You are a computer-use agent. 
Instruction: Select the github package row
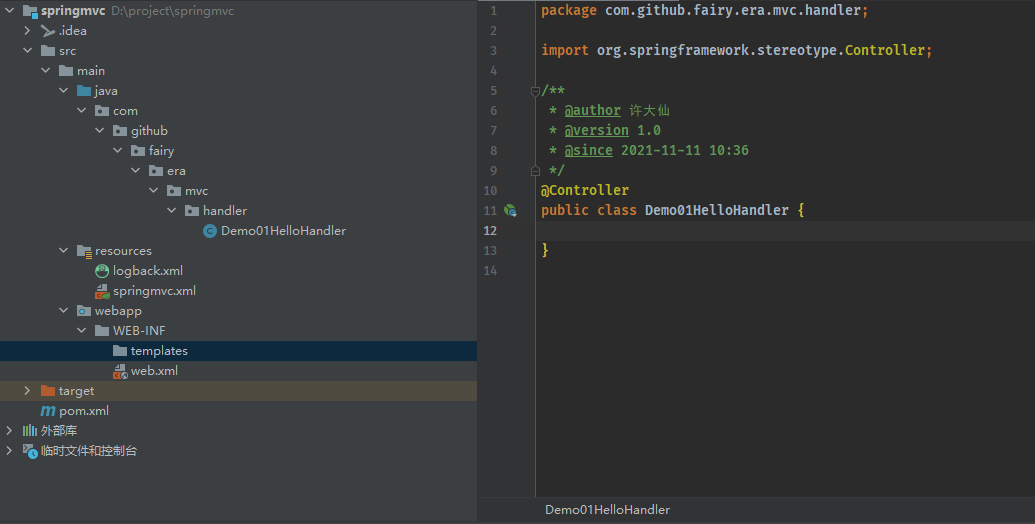(238, 131)
